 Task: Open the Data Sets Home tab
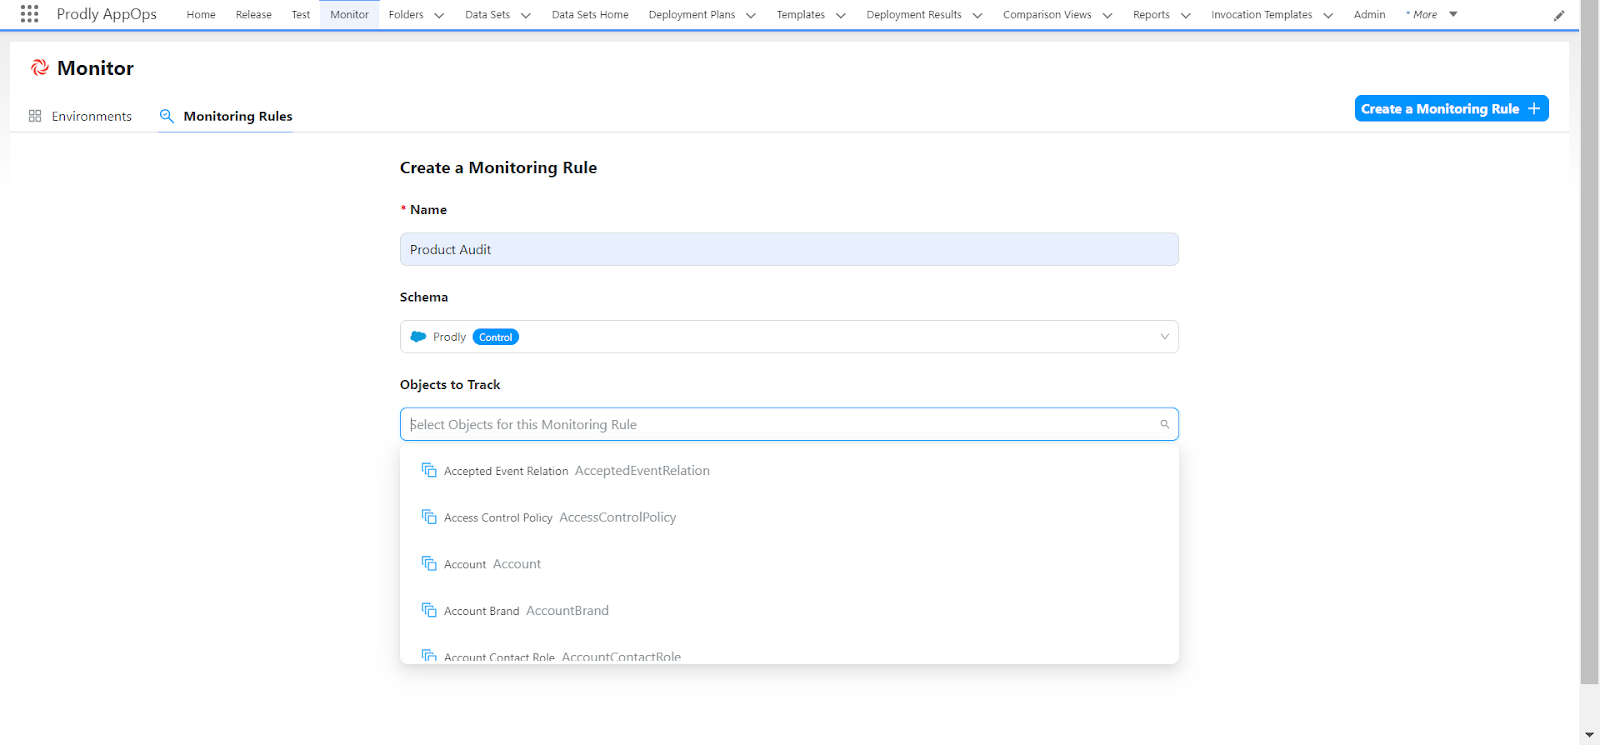click(590, 15)
